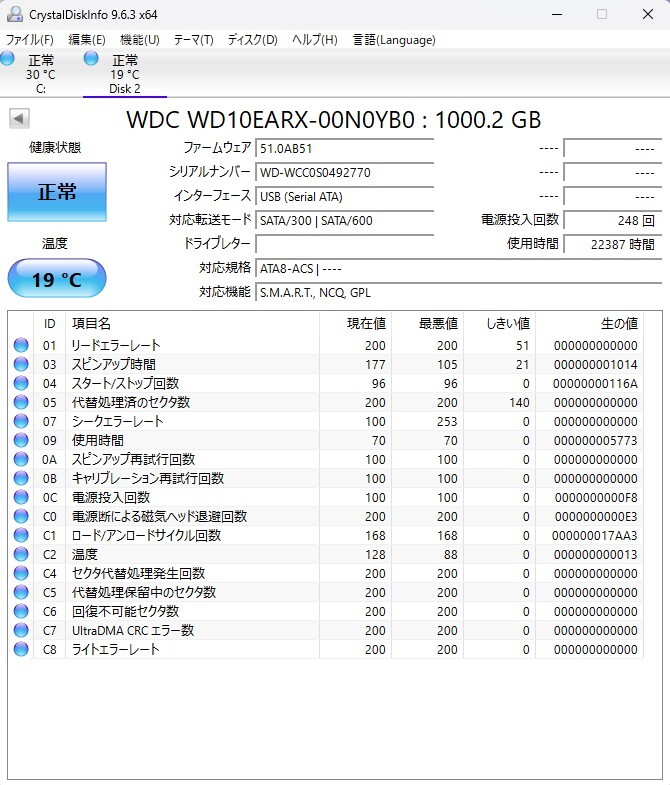The height and width of the screenshot is (785, 670).
Task: Click the worst value 253
Action: pyautogui.click(x=447, y=422)
